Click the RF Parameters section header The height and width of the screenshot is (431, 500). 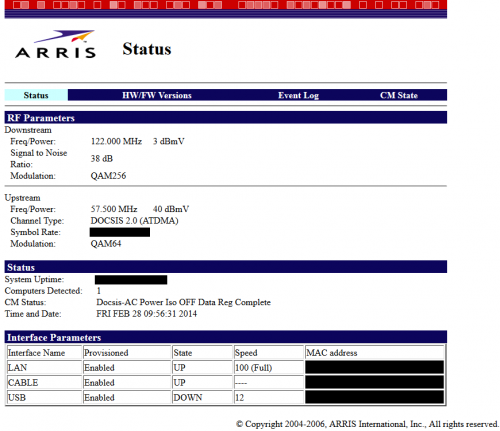pos(226,118)
